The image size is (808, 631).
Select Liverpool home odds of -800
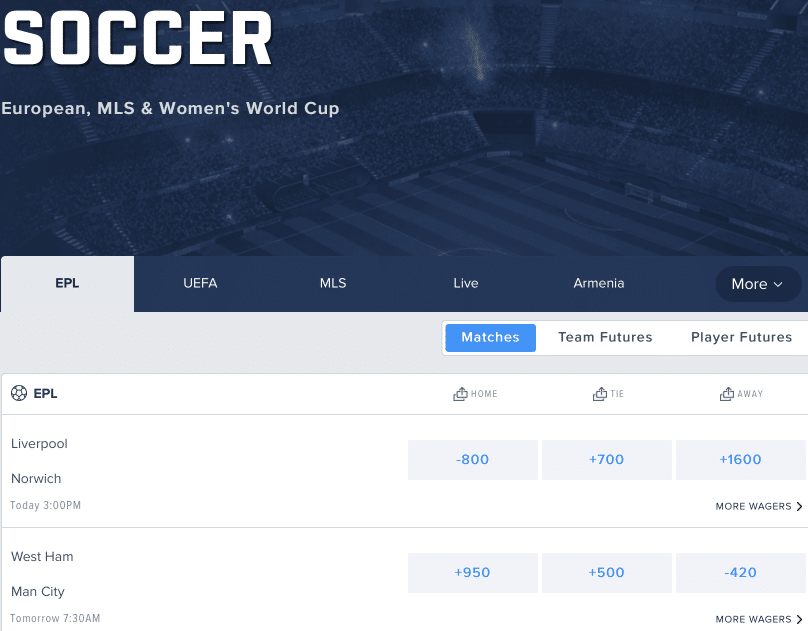point(472,459)
